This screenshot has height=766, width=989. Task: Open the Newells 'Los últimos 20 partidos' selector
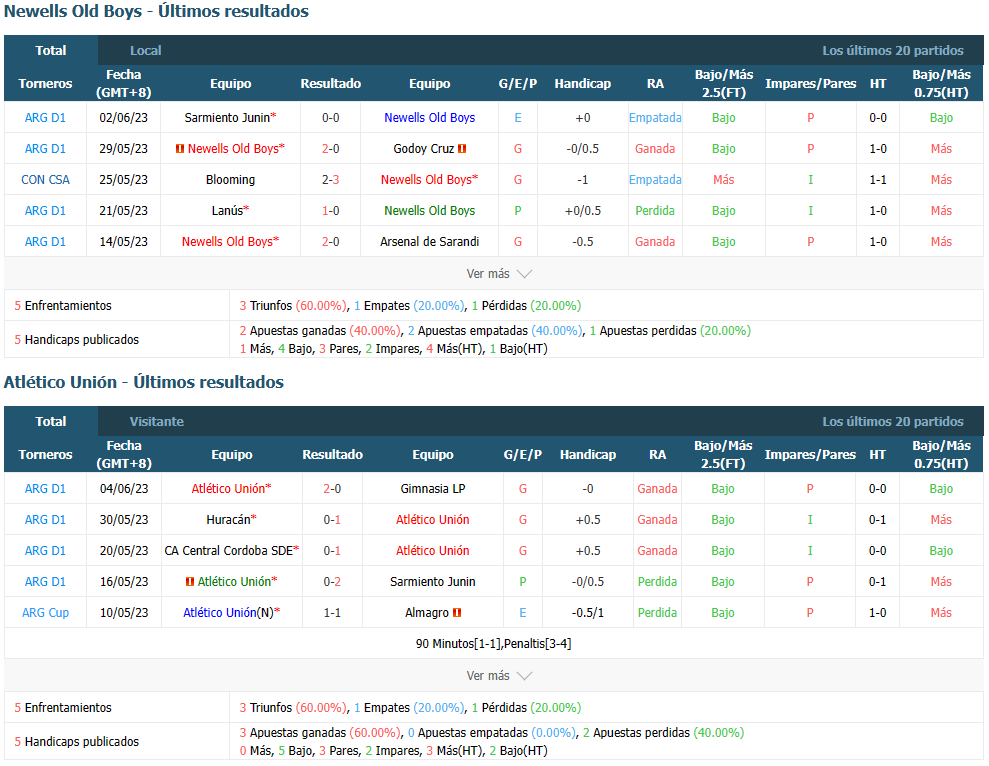pyautogui.click(x=892, y=50)
